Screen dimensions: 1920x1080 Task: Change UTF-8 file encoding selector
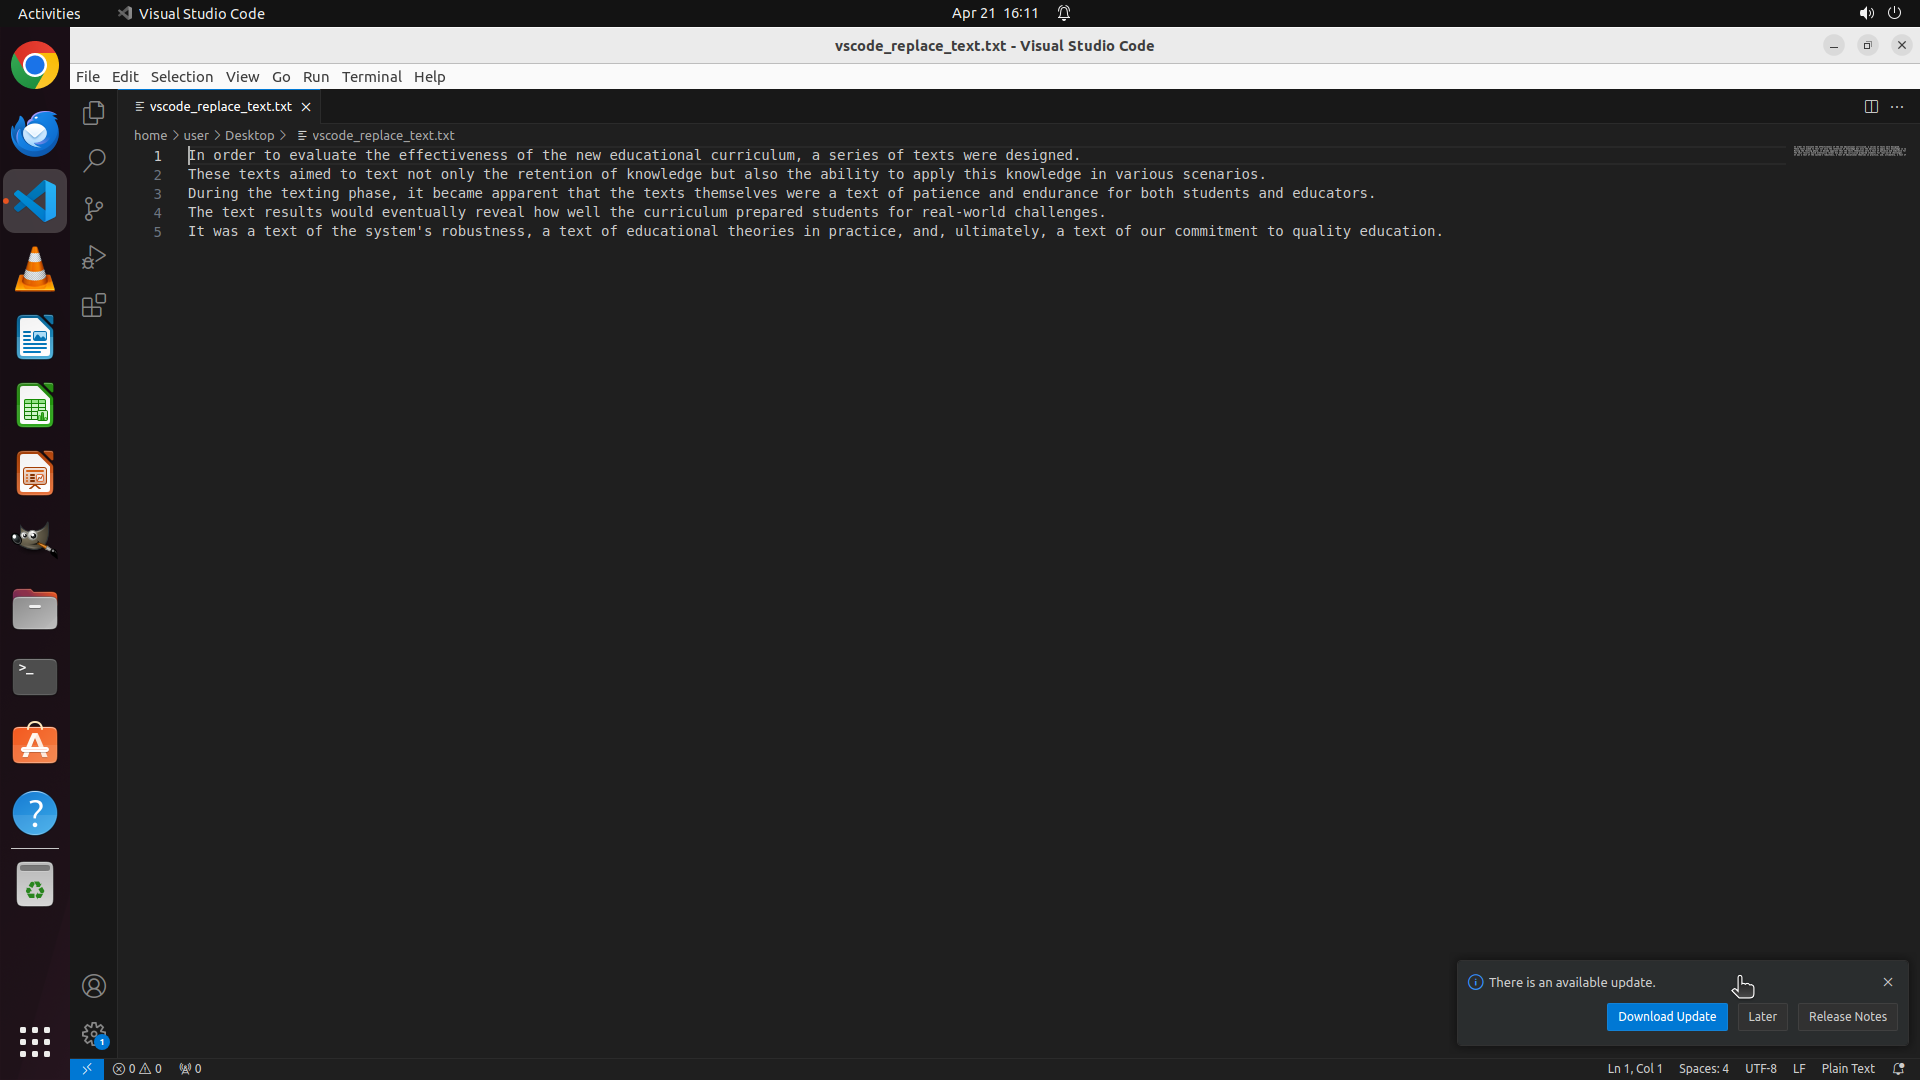pyautogui.click(x=1760, y=1068)
